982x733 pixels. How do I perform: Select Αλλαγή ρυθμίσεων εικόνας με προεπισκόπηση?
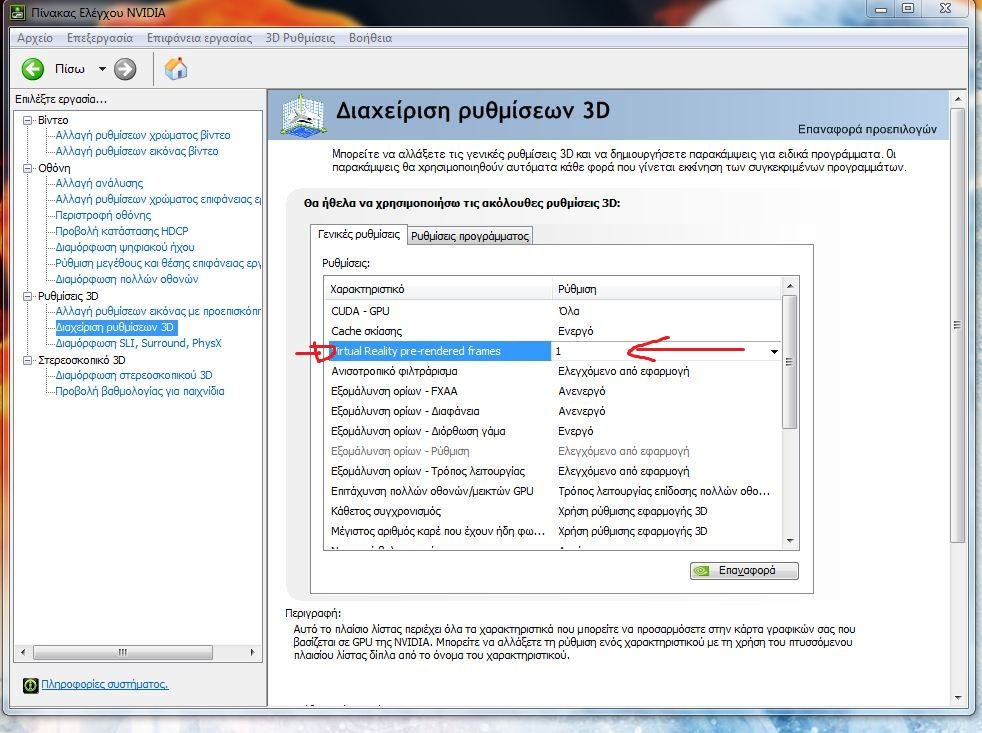pos(158,311)
